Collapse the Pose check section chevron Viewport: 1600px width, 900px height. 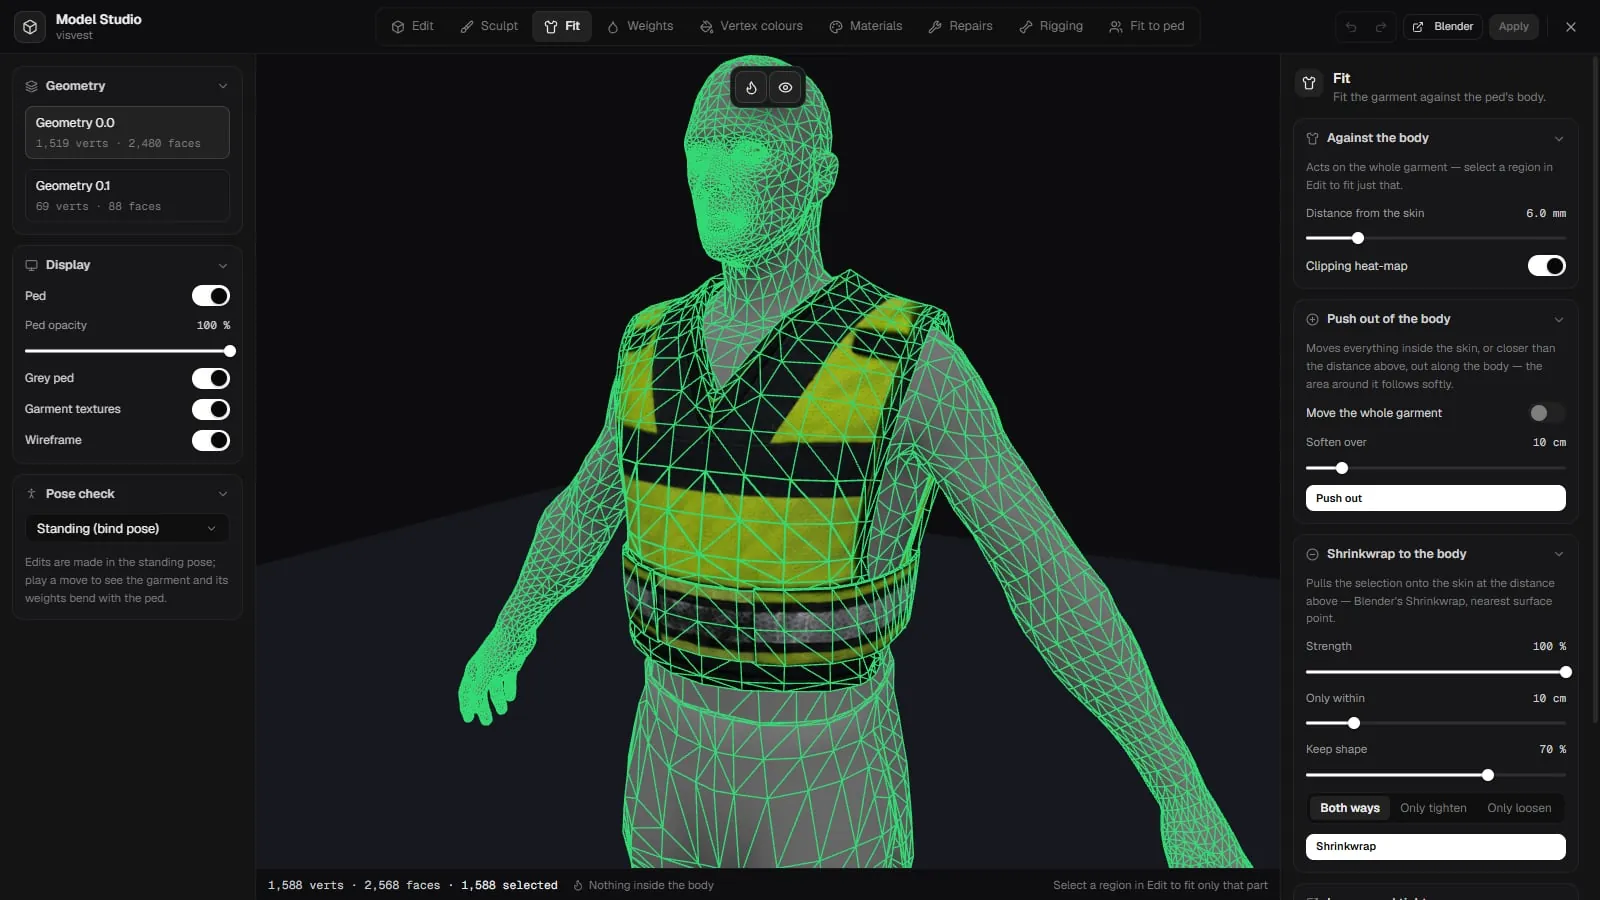(223, 494)
